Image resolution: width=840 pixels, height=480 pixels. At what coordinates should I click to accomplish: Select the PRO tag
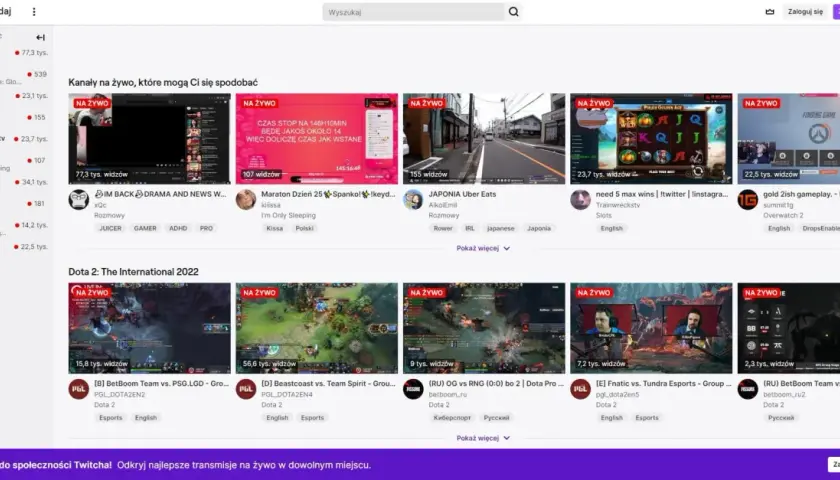206,228
